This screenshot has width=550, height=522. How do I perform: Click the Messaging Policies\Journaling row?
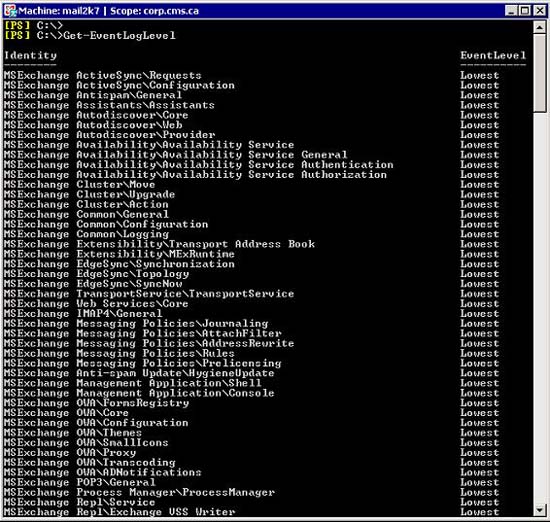tap(251, 323)
